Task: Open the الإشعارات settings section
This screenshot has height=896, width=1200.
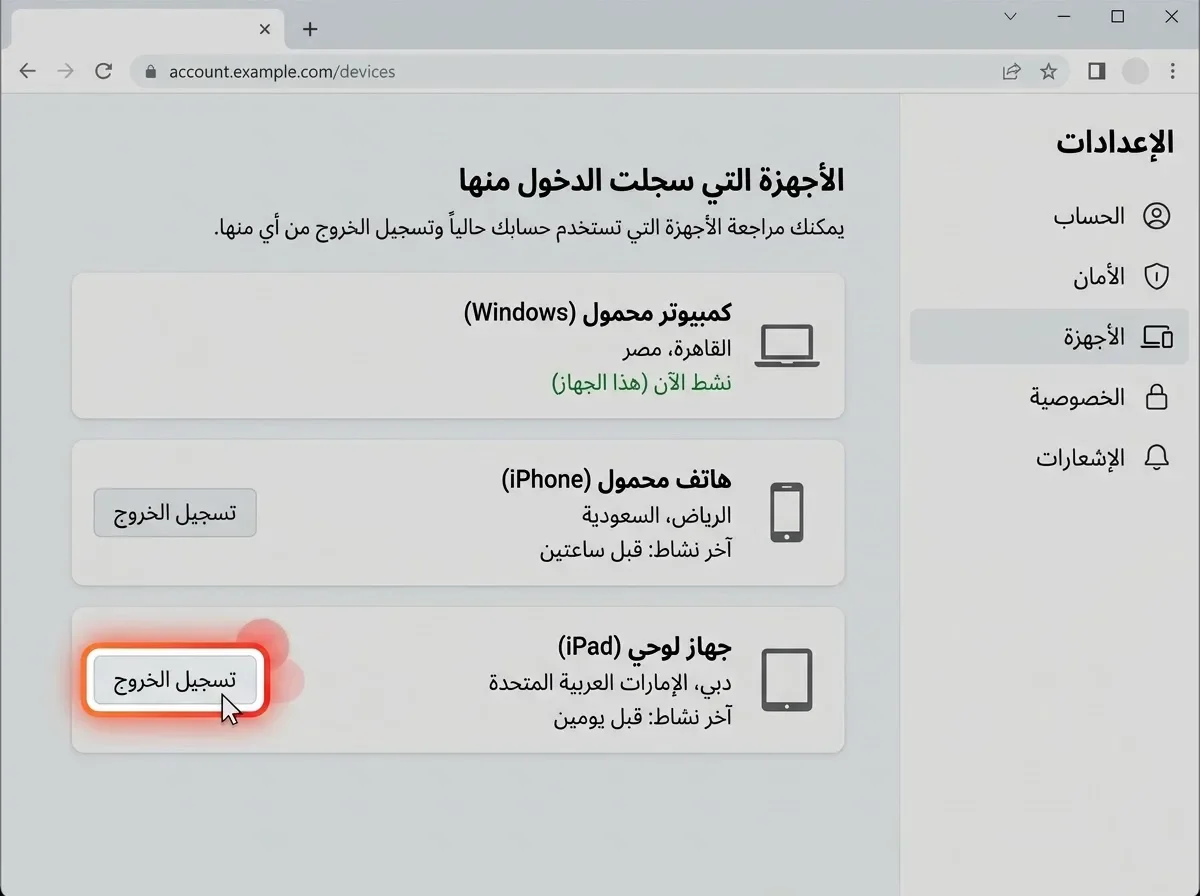Action: coord(1049,458)
